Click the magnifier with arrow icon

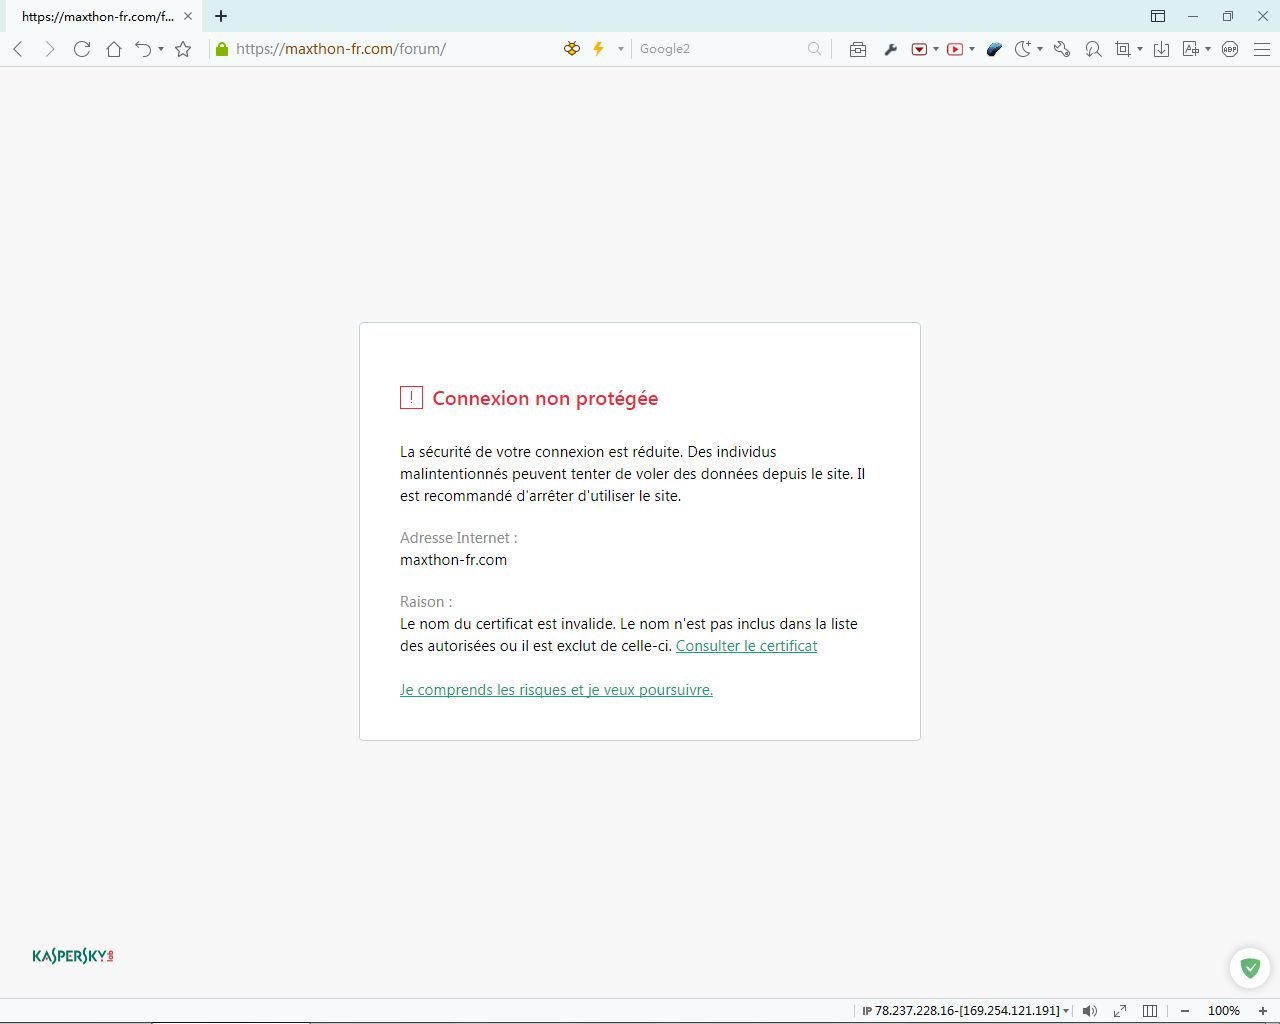click(x=1093, y=49)
